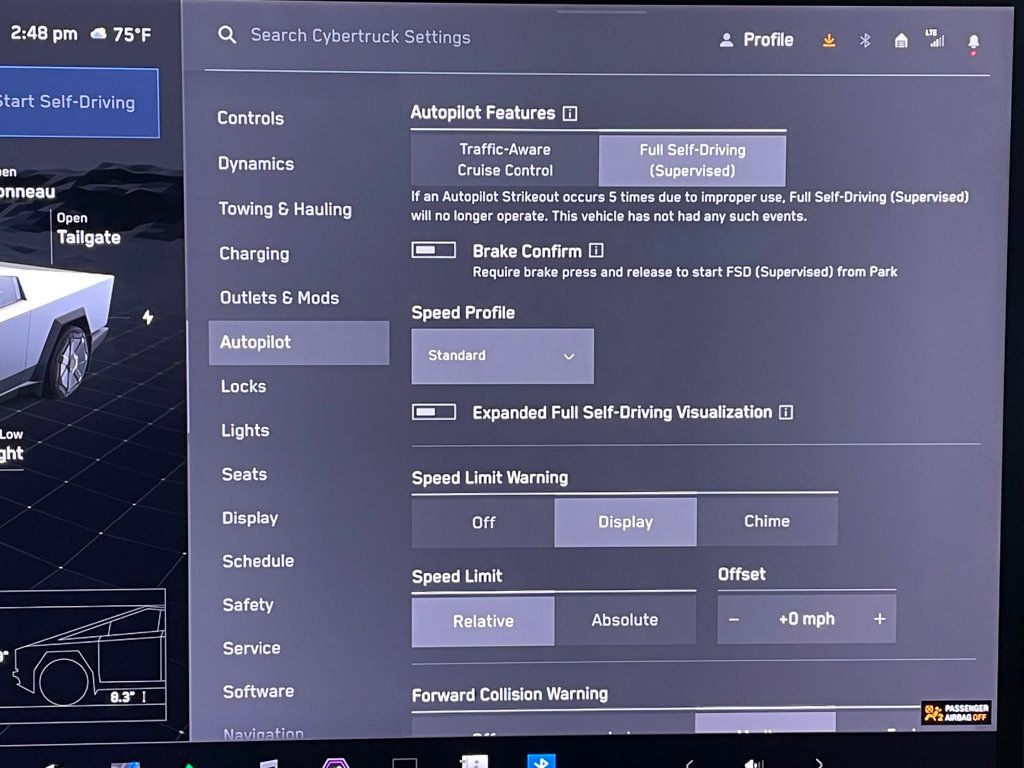Click the search magnifier icon
Image resolution: width=1024 pixels, height=768 pixels.
pos(227,35)
